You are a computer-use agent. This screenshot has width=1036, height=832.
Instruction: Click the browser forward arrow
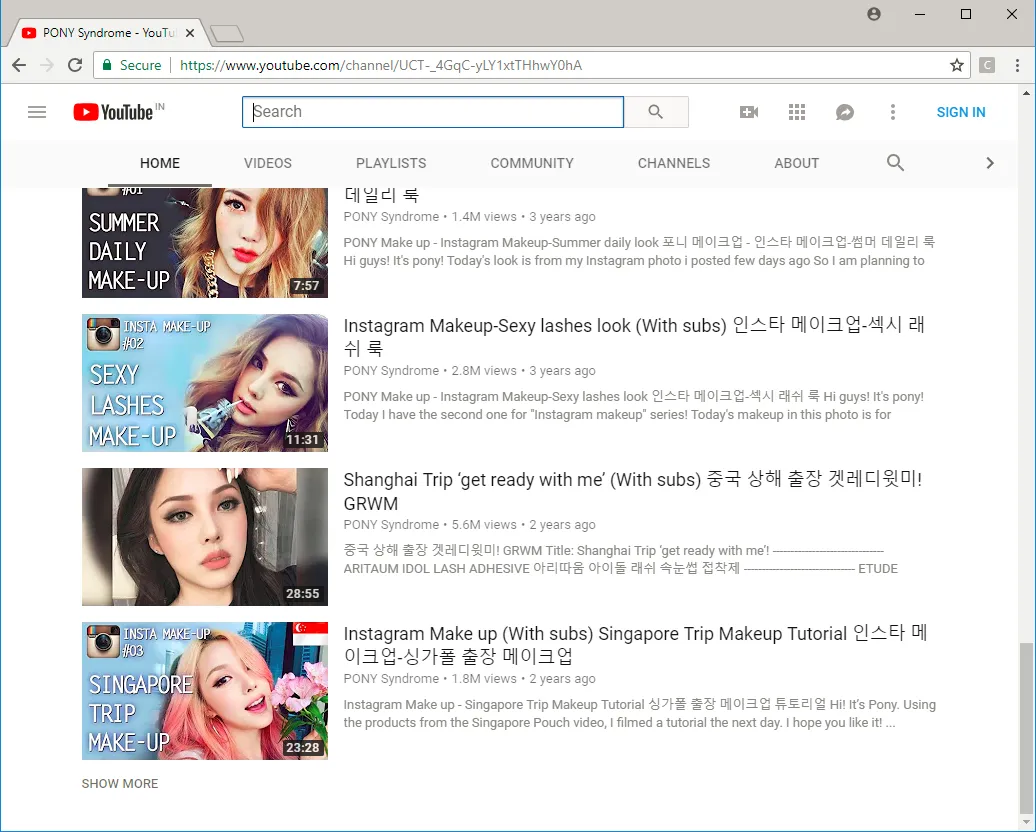pos(46,65)
